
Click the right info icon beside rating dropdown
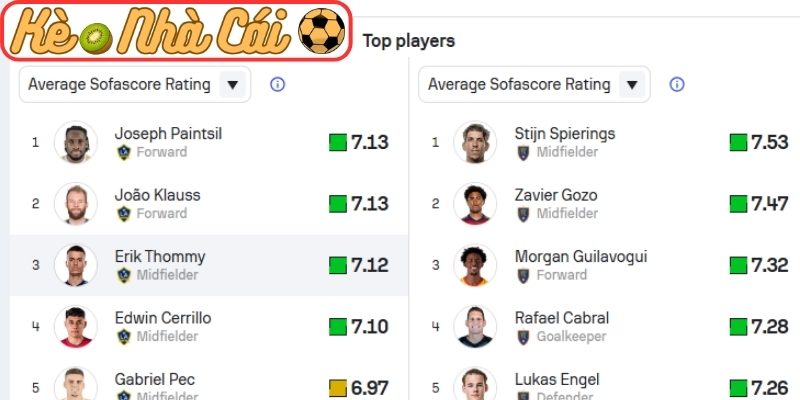coord(677,85)
